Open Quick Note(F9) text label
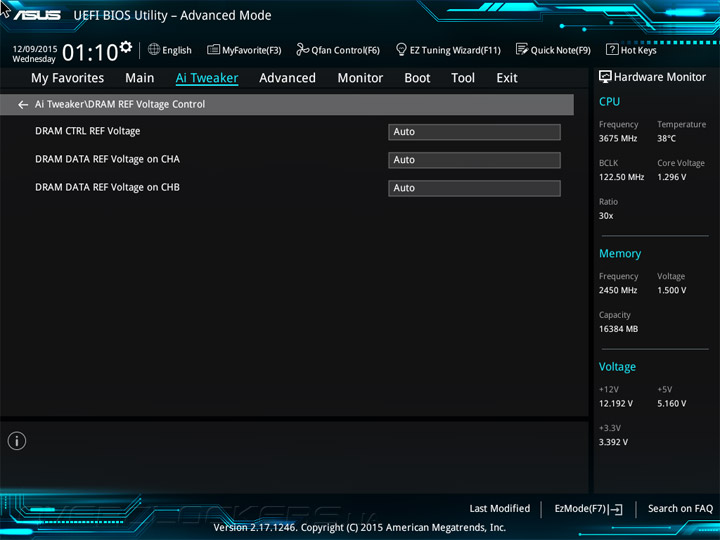This screenshot has height=540, width=720. [561, 50]
